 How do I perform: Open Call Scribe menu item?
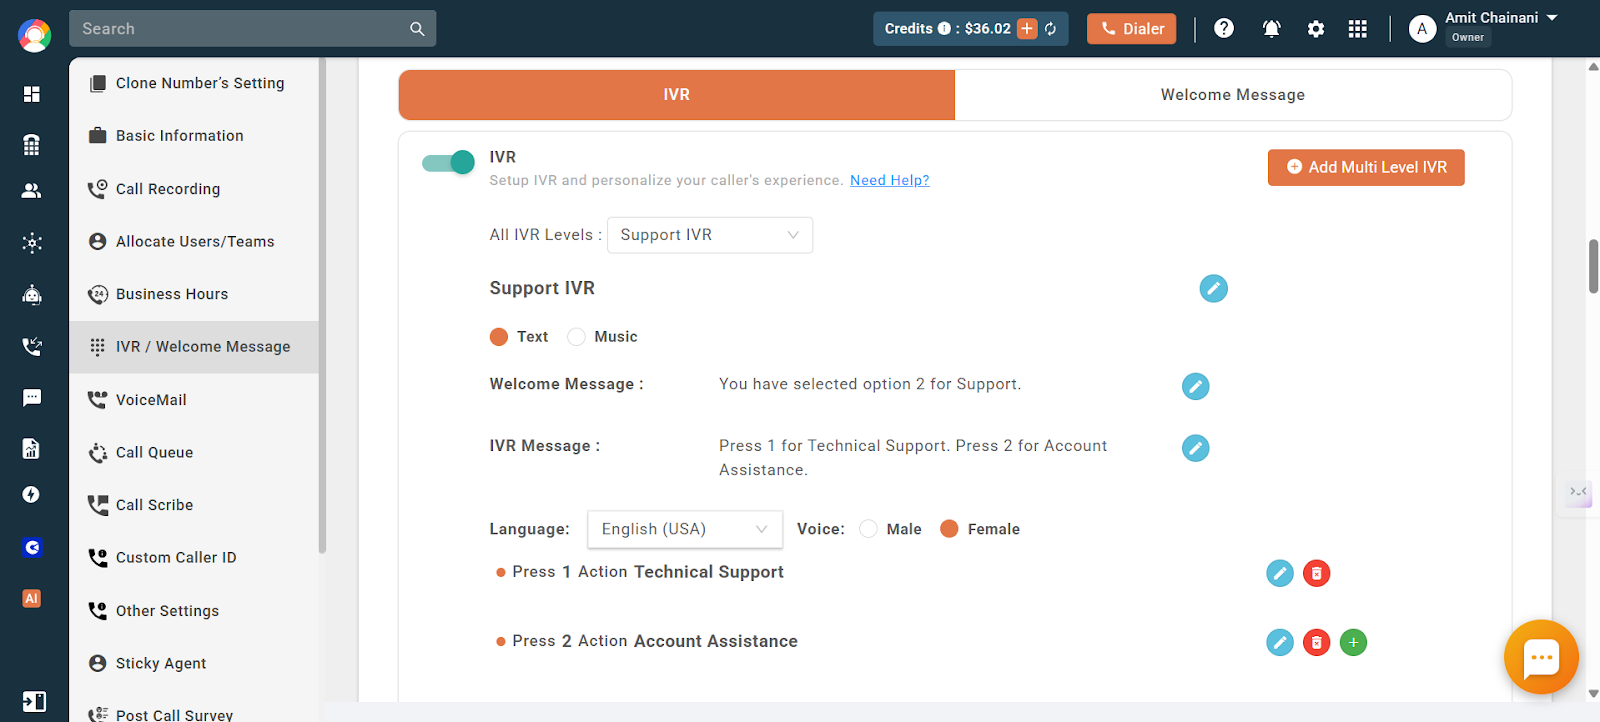(x=194, y=505)
